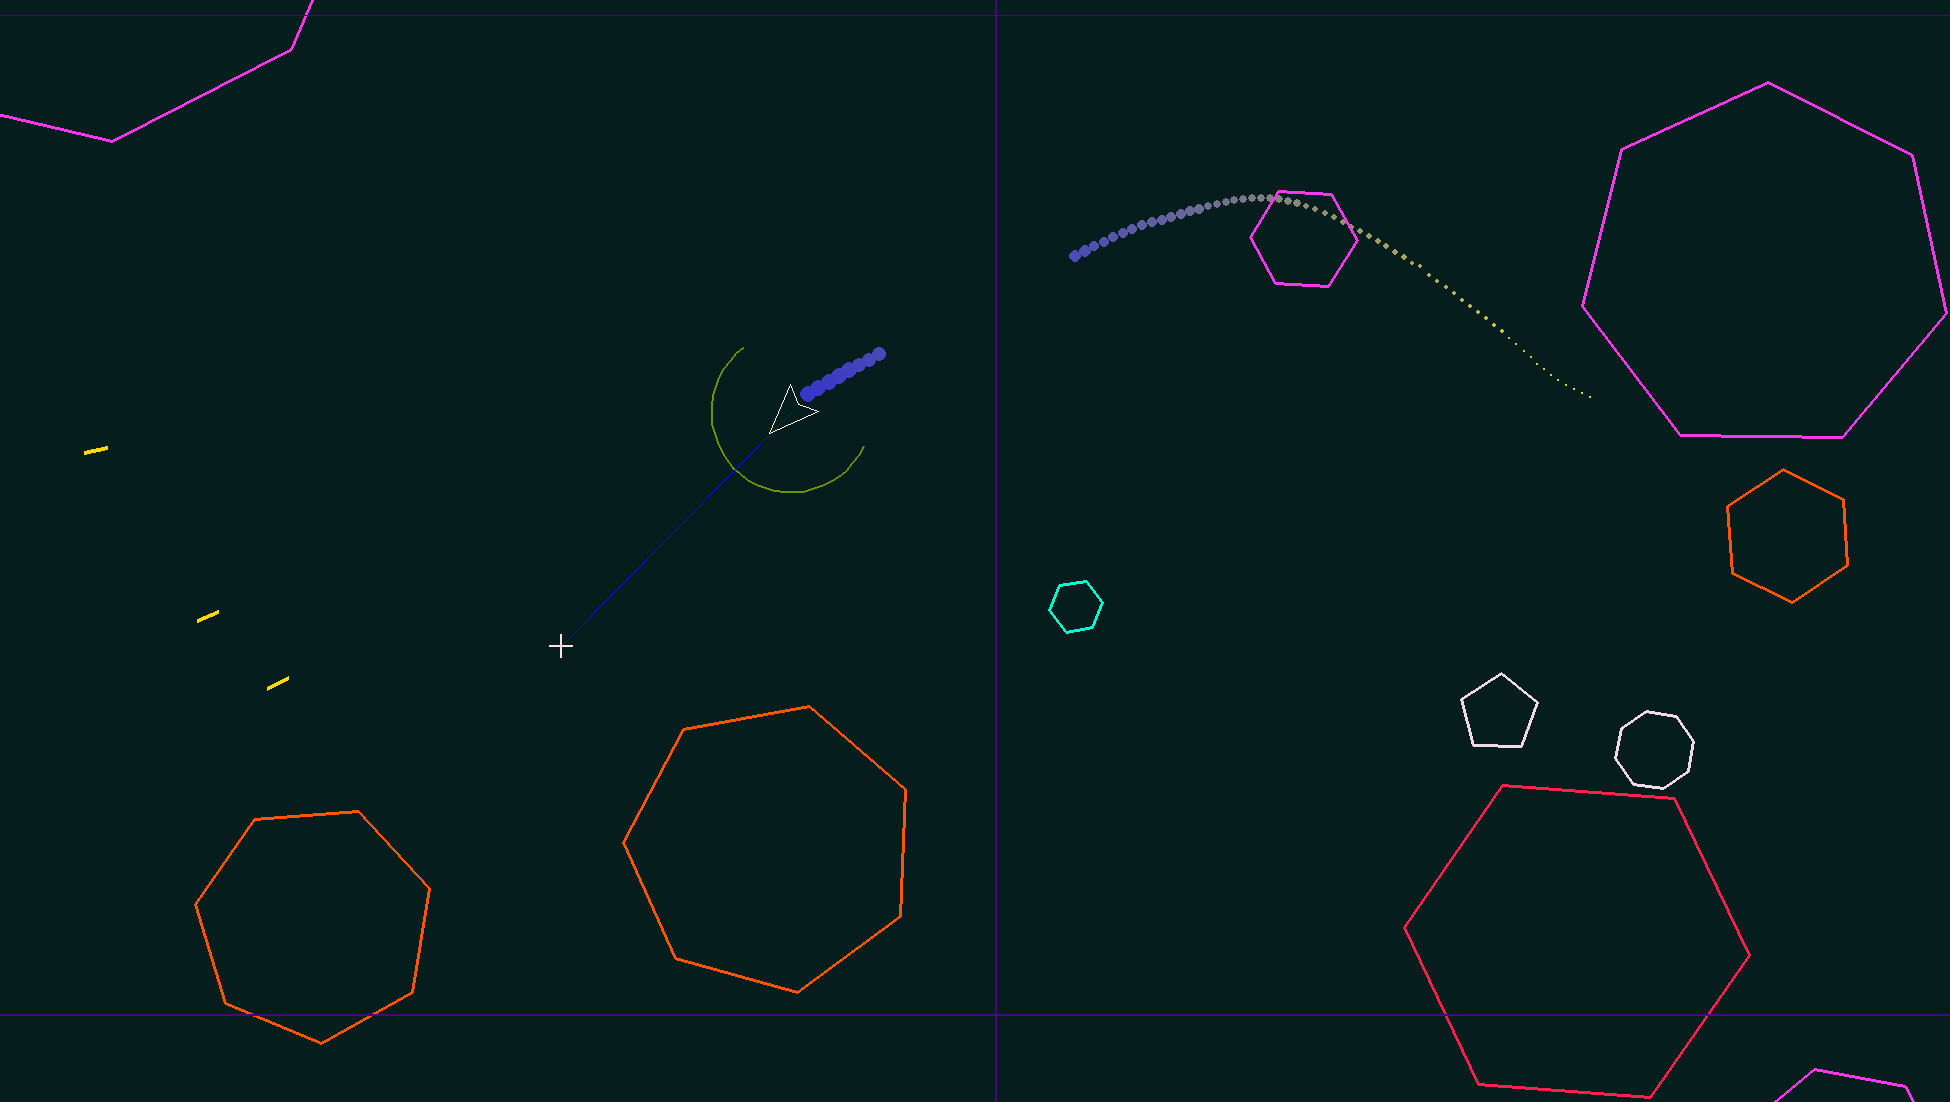Image resolution: width=1950 pixels, height=1102 pixels.
Task: Click the small white heptagon outline
Action: click(1654, 750)
